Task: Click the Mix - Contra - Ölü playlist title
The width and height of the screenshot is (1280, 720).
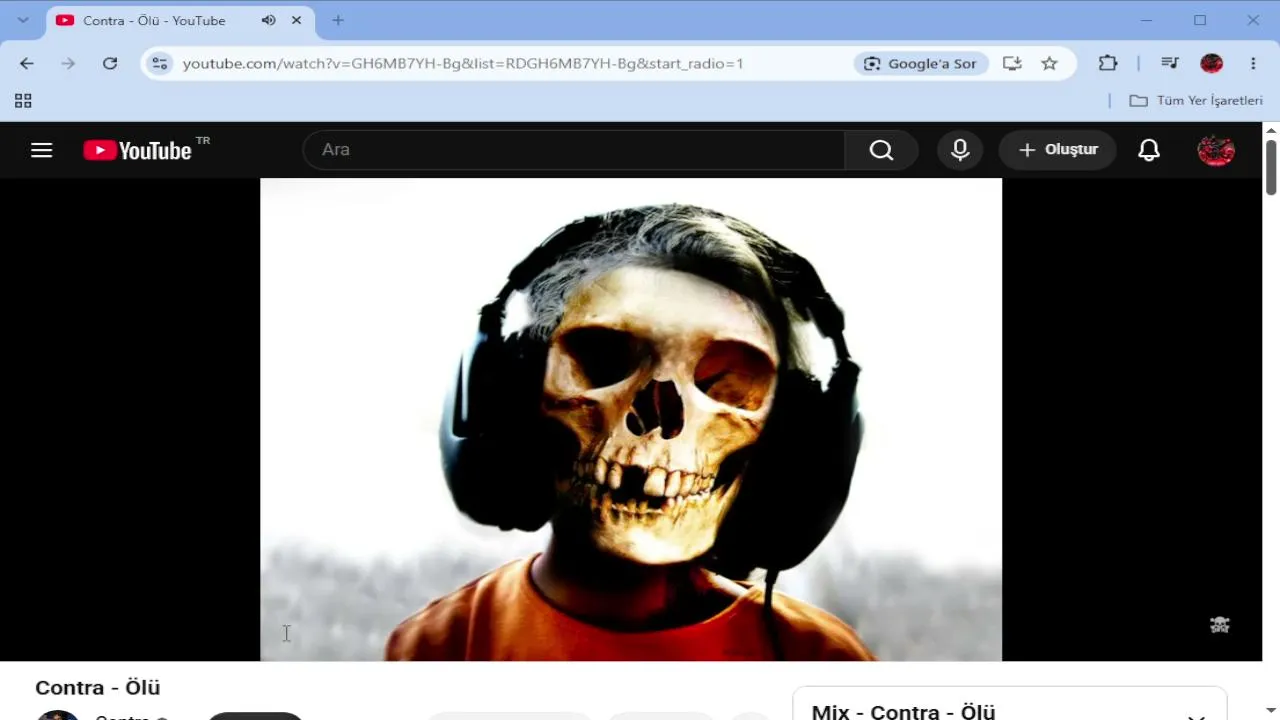Action: click(903, 711)
